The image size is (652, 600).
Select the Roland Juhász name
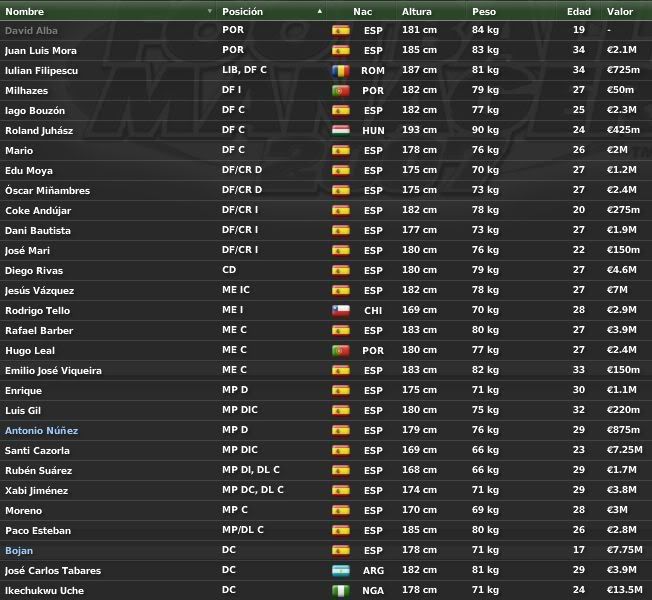(39, 131)
